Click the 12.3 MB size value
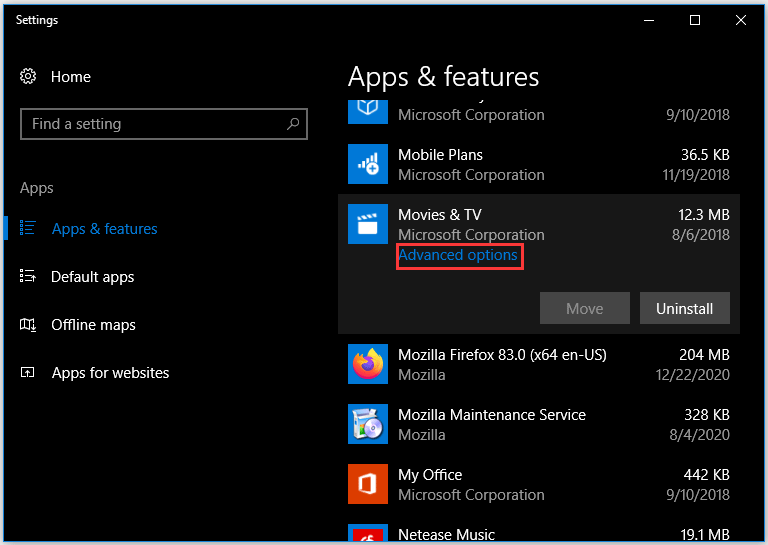The image size is (768, 545). pyautogui.click(x=704, y=214)
